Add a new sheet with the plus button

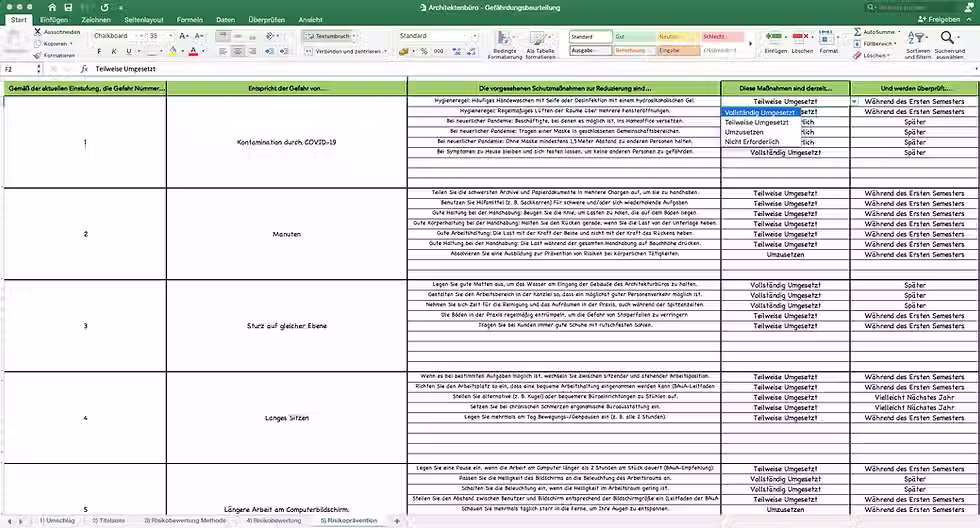(396, 521)
